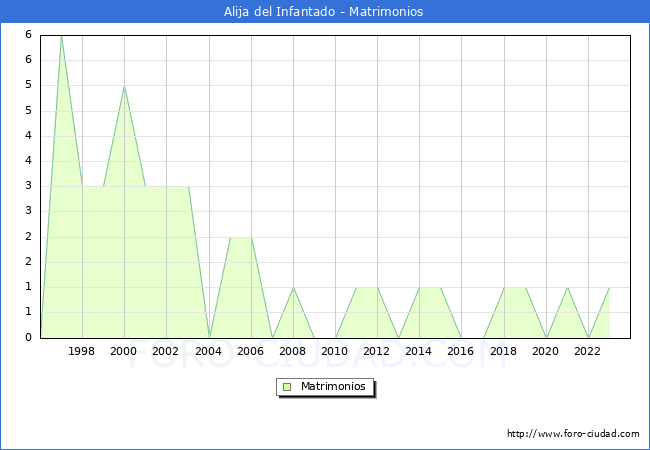Click the 2006 x-axis label
The height and width of the screenshot is (450, 650).
[x=250, y=351]
